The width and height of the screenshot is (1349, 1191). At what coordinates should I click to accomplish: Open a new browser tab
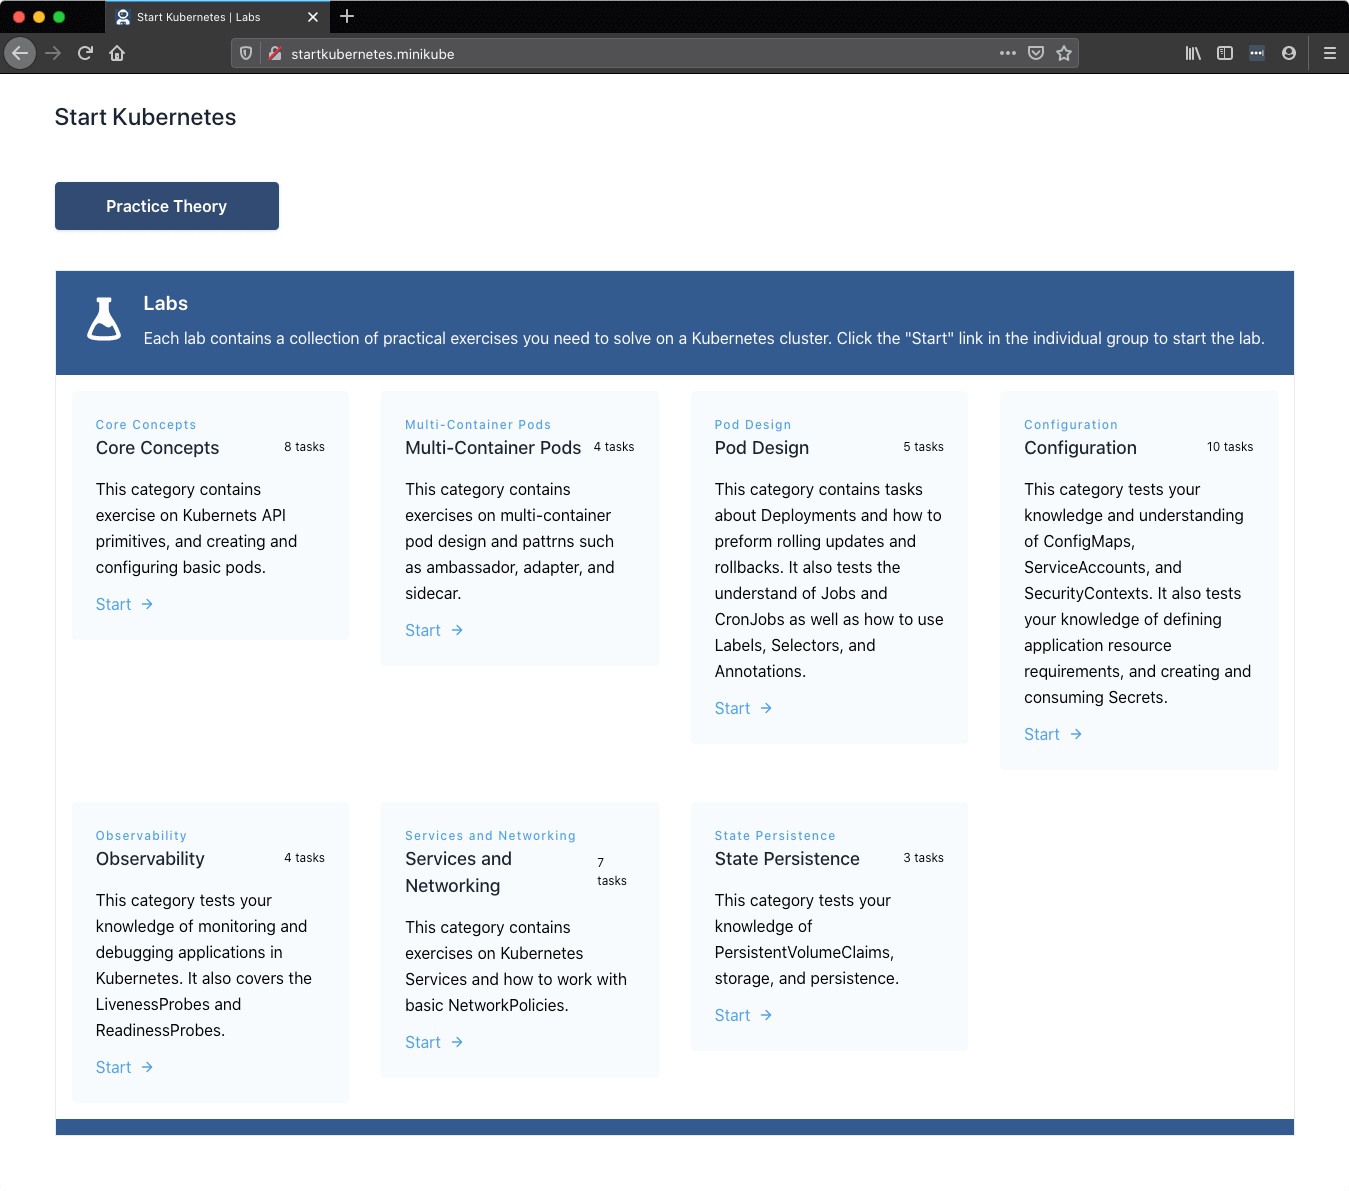pos(347,16)
